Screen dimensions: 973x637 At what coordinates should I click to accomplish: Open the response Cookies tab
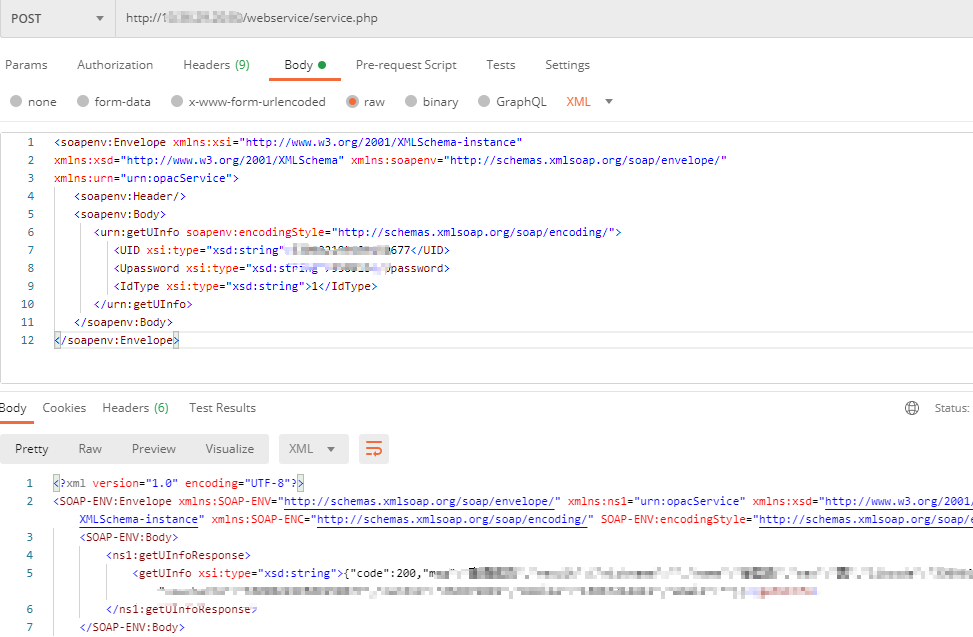click(64, 408)
